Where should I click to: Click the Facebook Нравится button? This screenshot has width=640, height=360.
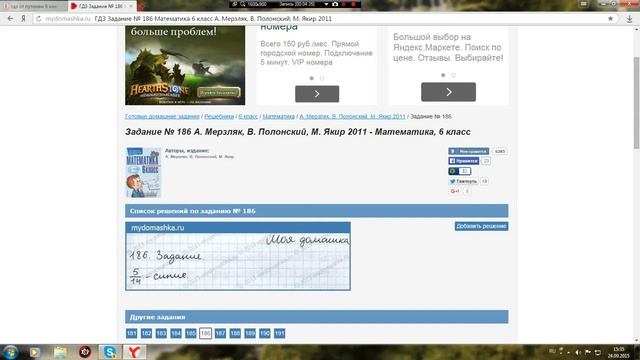[x=464, y=161]
